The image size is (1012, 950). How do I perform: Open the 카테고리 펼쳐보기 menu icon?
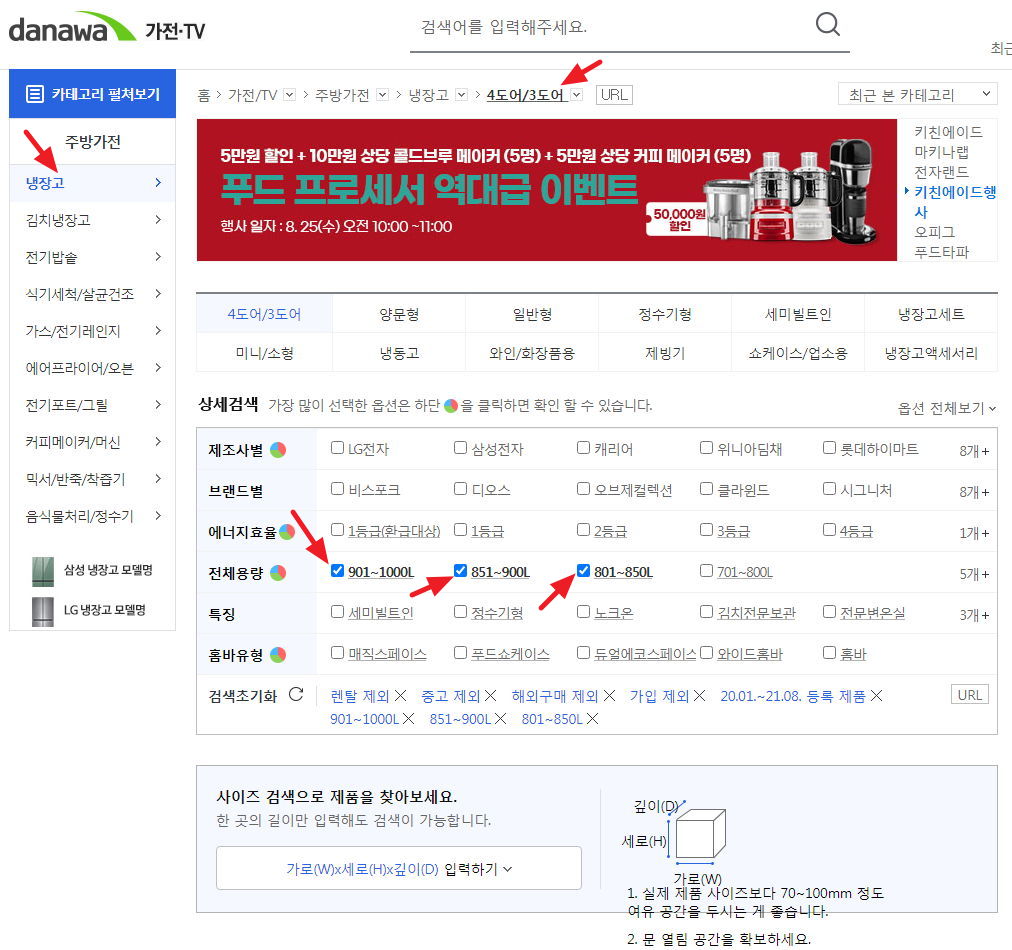point(35,94)
